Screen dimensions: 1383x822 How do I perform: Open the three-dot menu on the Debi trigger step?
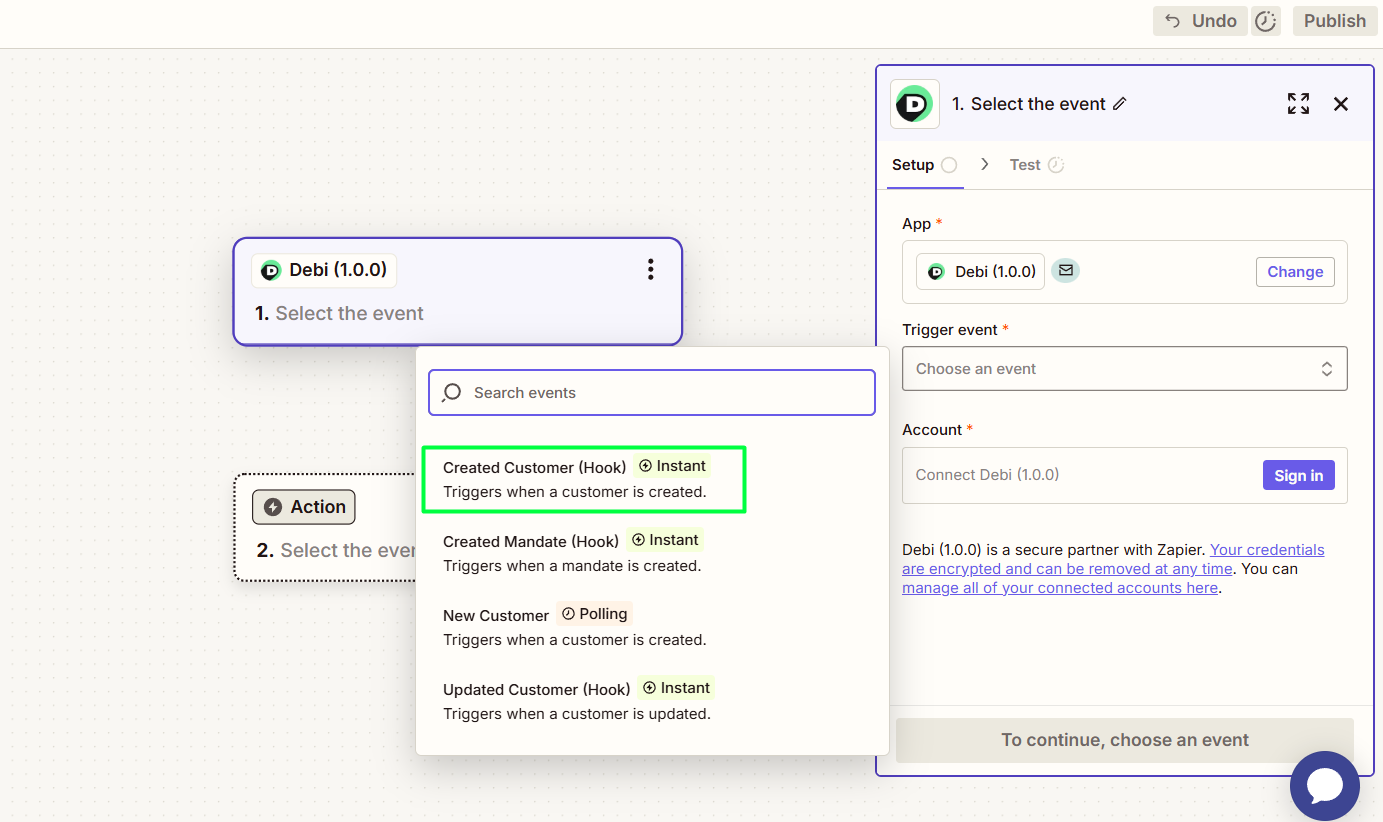(x=651, y=269)
